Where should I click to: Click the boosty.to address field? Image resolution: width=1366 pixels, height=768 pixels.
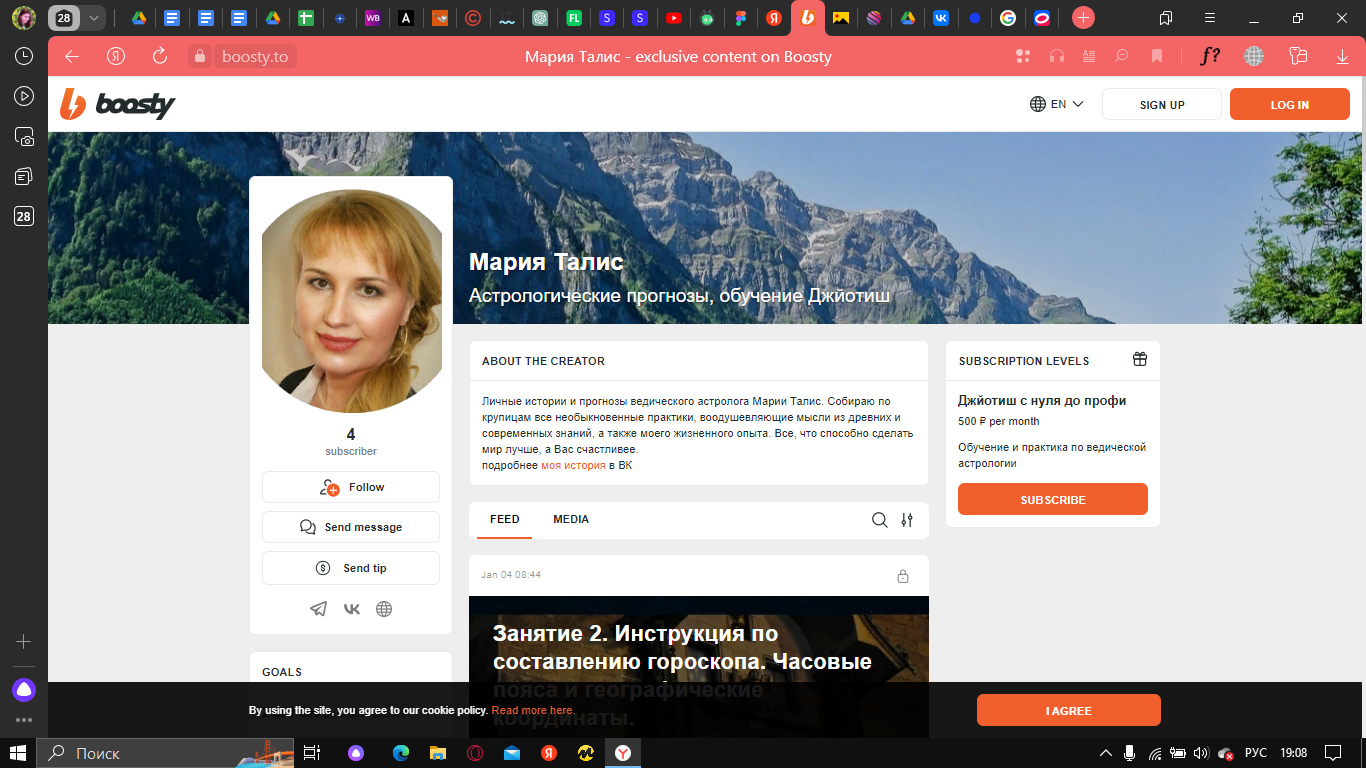point(255,57)
